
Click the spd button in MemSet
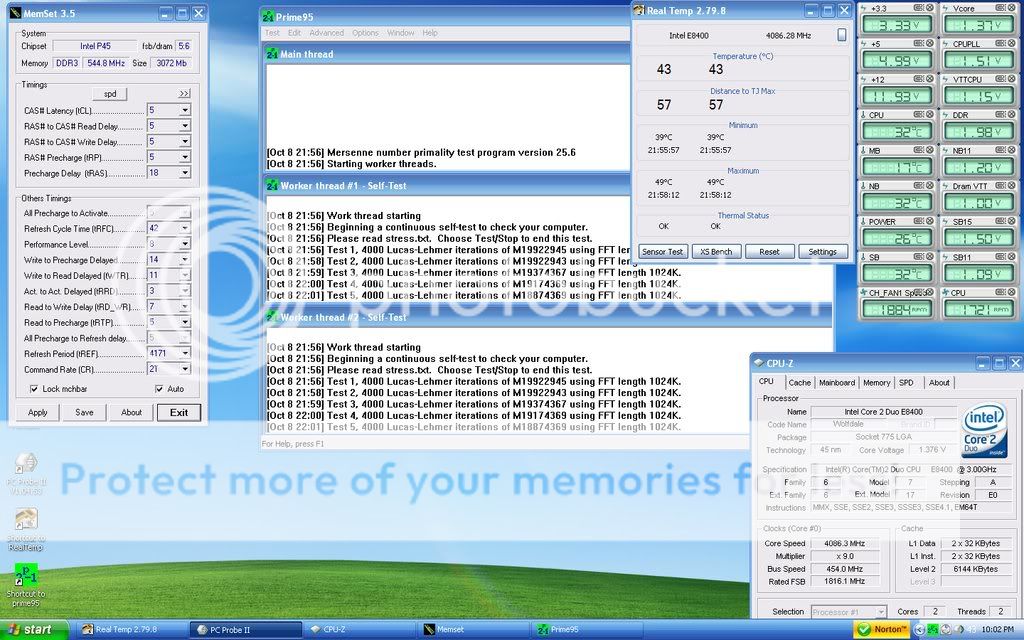[x=110, y=94]
